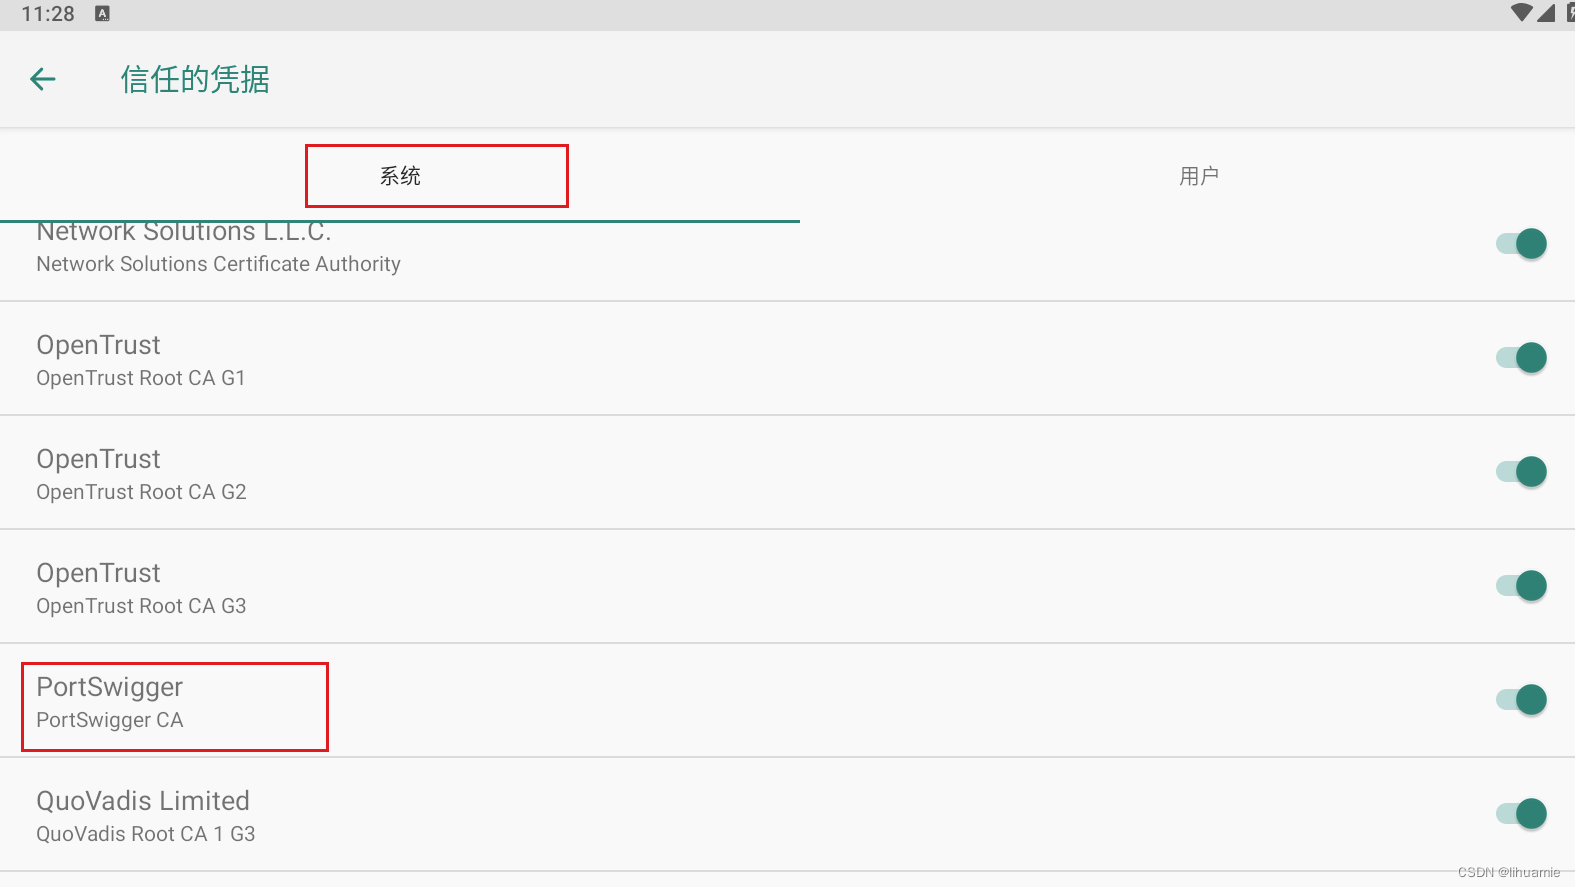Viewport: 1575px width, 887px height.
Task: Go back using the arrow icon
Action: pyautogui.click(x=43, y=79)
